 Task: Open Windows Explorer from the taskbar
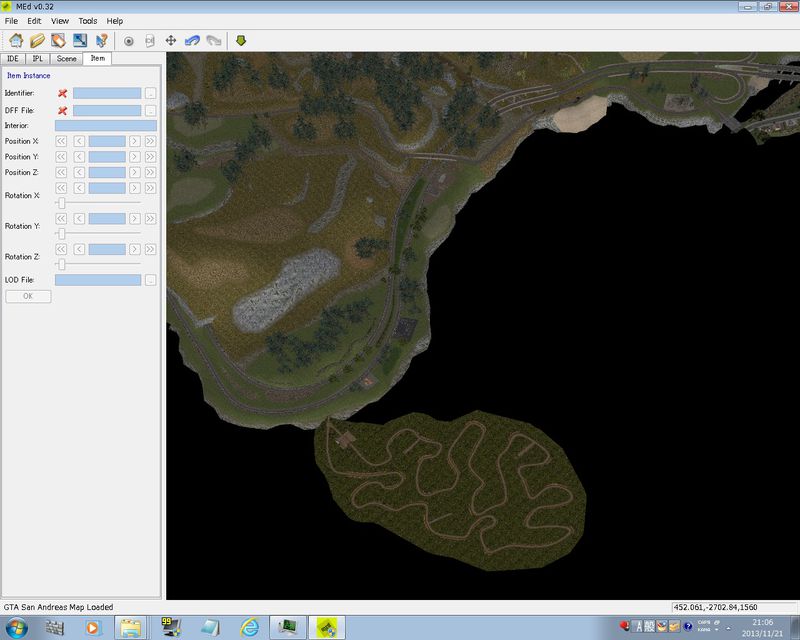pyautogui.click(x=131, y=627)
